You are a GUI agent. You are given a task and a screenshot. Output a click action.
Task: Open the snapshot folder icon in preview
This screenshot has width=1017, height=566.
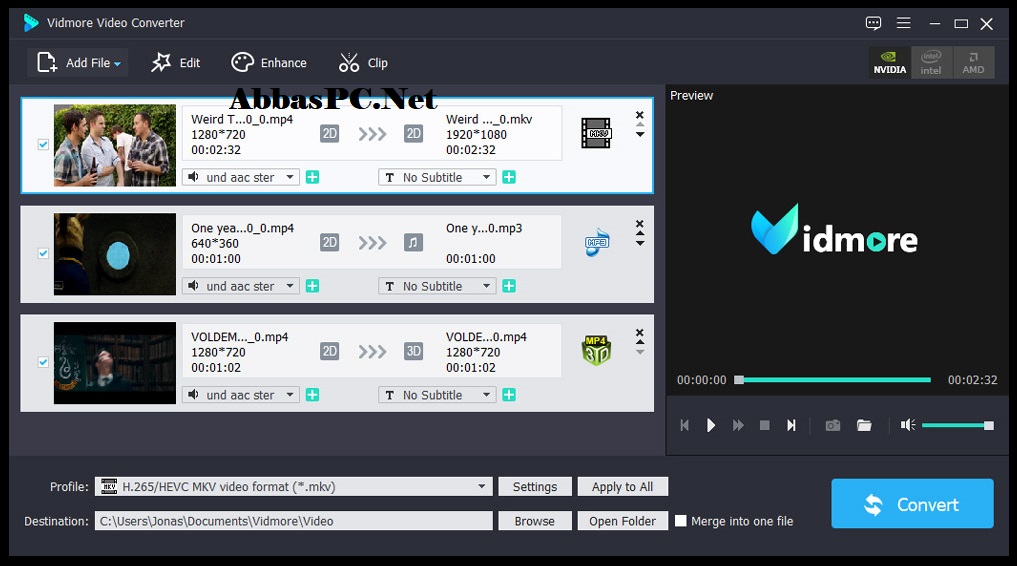pyautogui.click(x=864, y=425)
